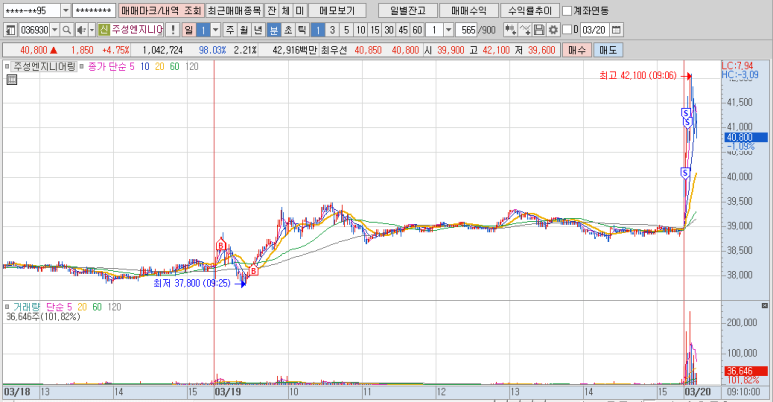Open the stock code 036930 dropdown
Screen dimensions: 773x402
pyautogui.click(x=55, y=30)
